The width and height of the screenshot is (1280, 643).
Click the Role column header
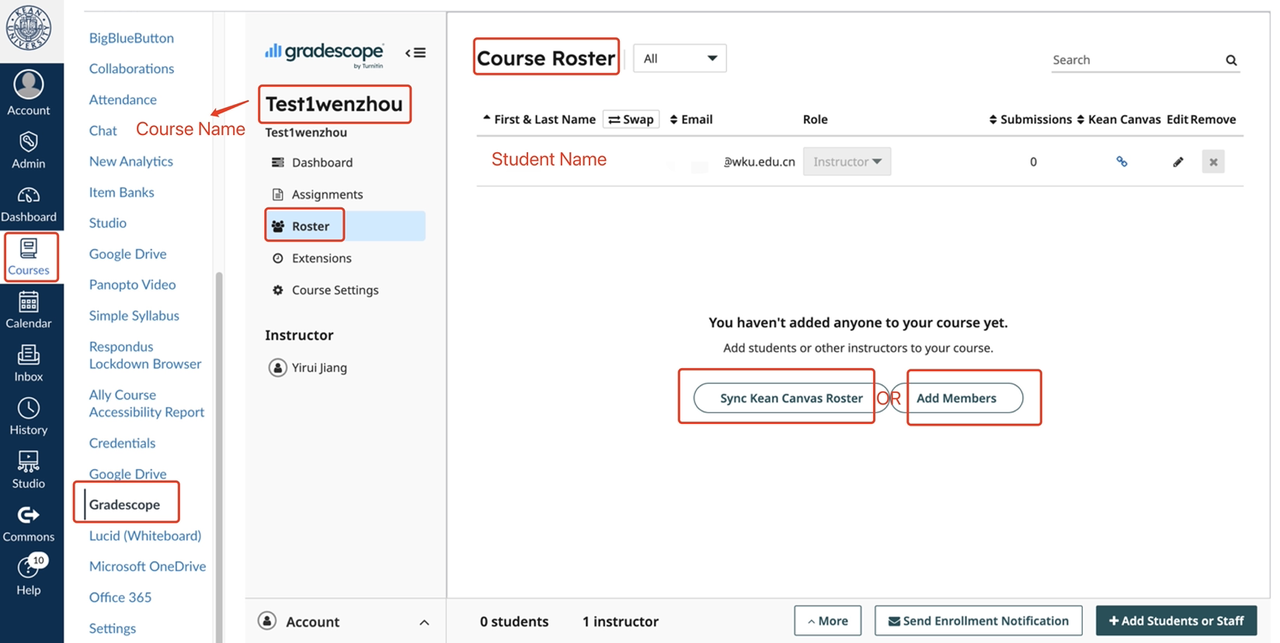(x=815, y=119)
